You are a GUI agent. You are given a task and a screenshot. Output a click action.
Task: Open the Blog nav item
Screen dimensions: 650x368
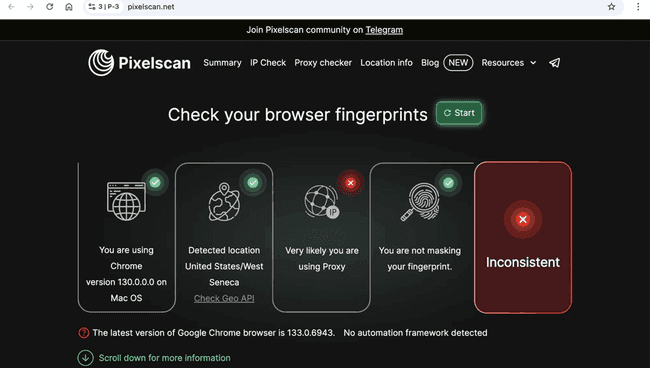click(x=430, y=63)
